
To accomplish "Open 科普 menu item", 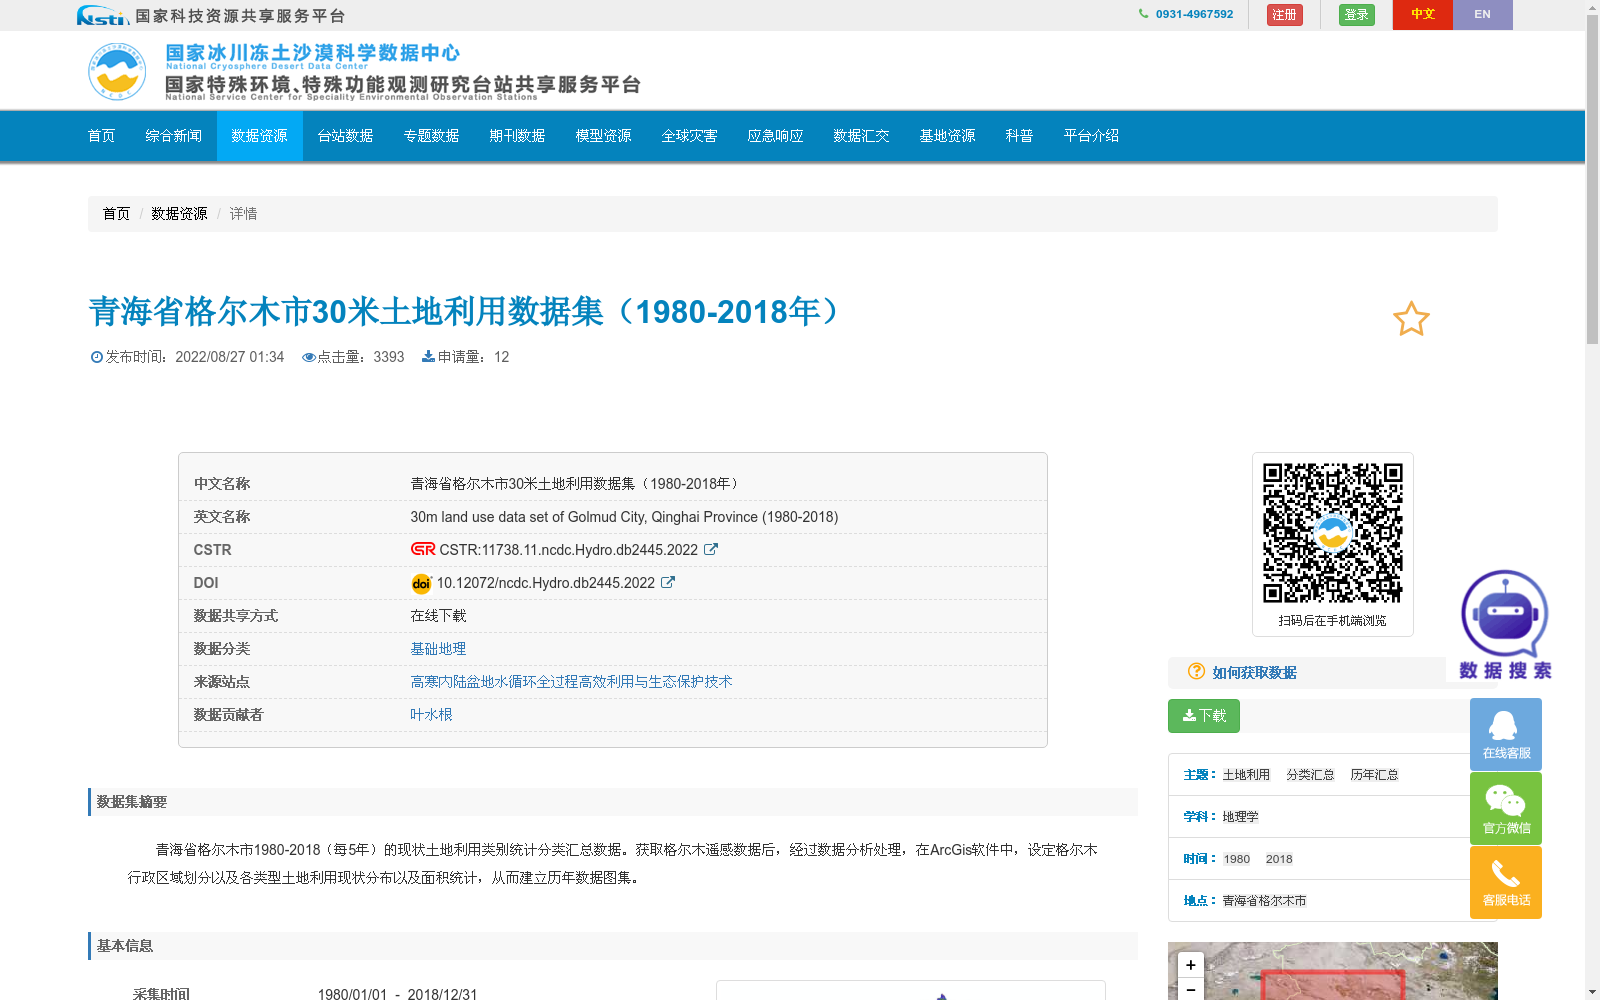I will 1019,136.
